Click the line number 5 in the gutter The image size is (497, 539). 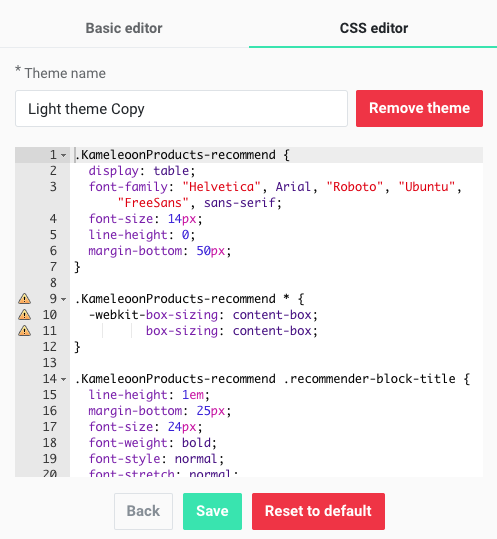click(53, 235)
